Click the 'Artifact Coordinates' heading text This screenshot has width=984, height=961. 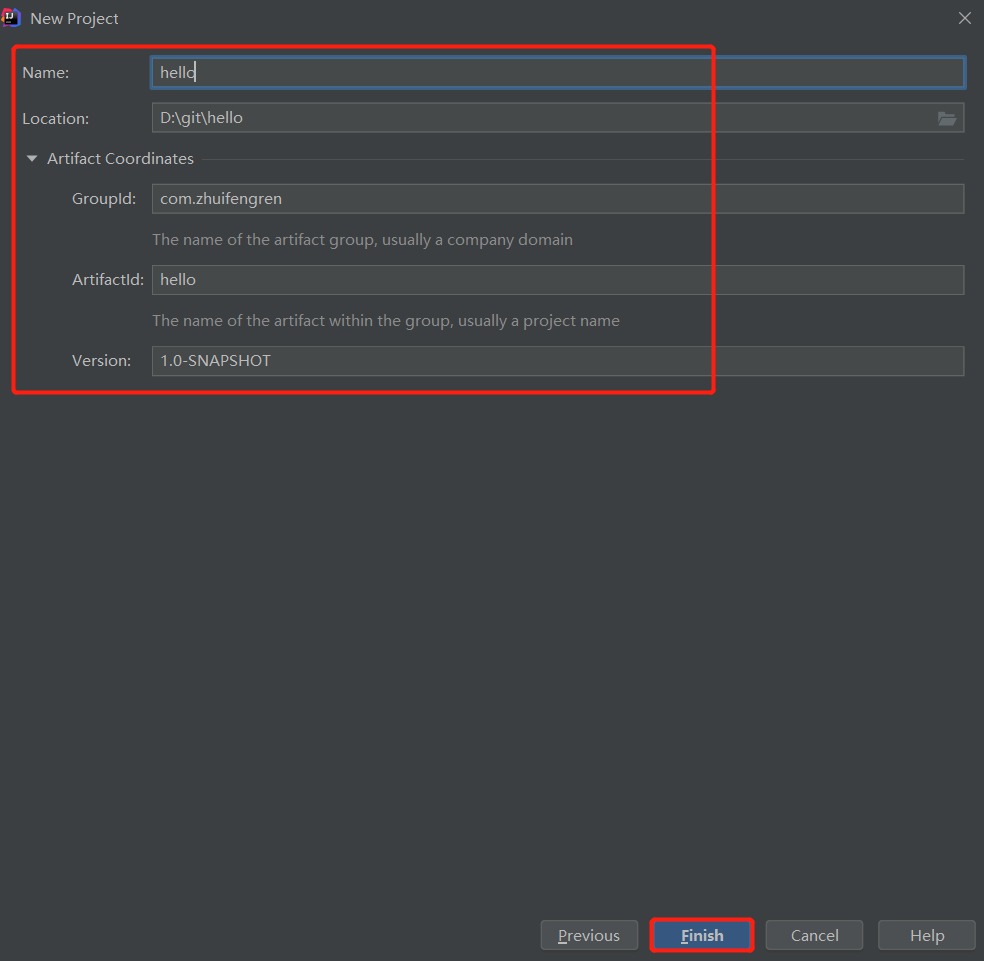tap(120, 159)
